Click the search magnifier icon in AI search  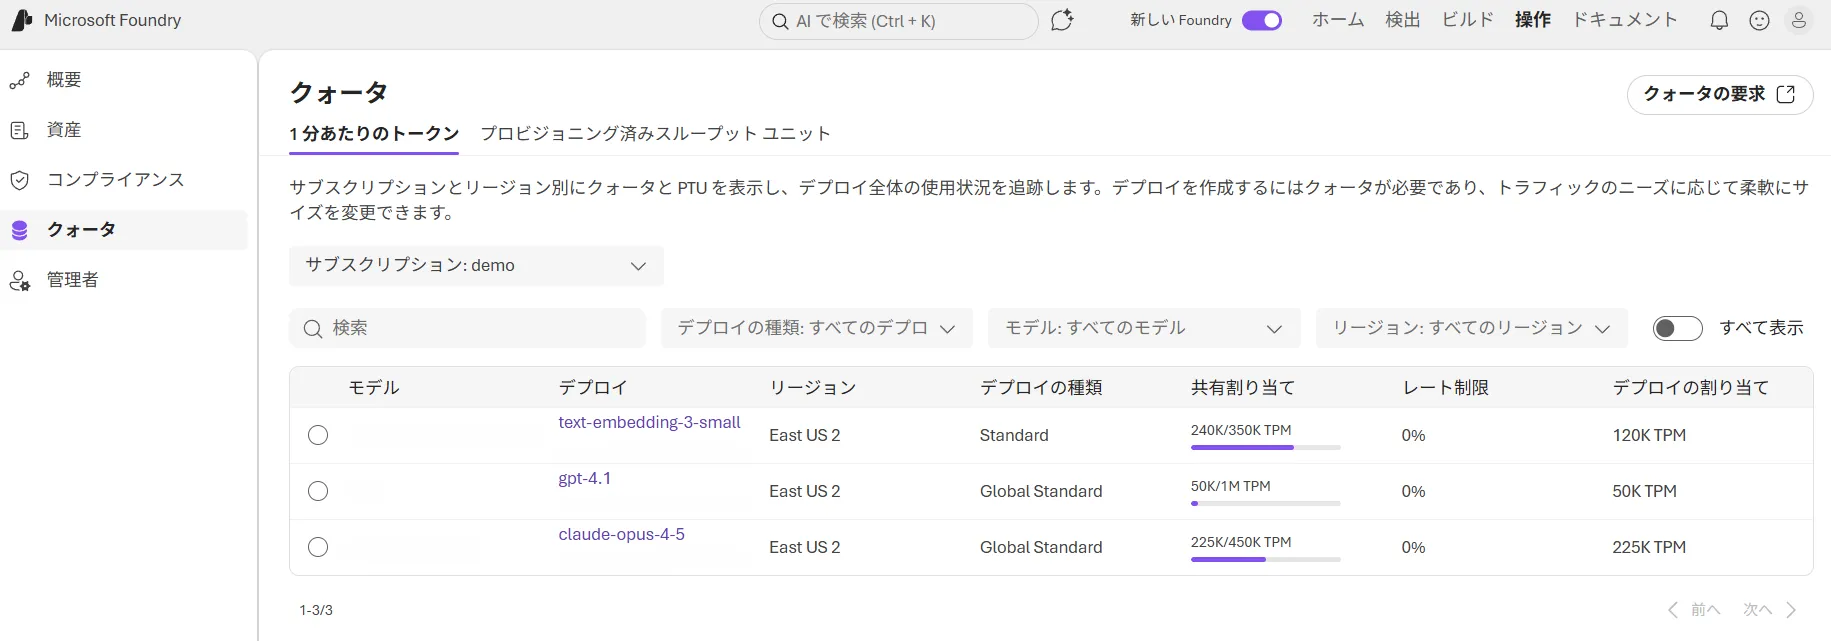(x=780, y=21)
